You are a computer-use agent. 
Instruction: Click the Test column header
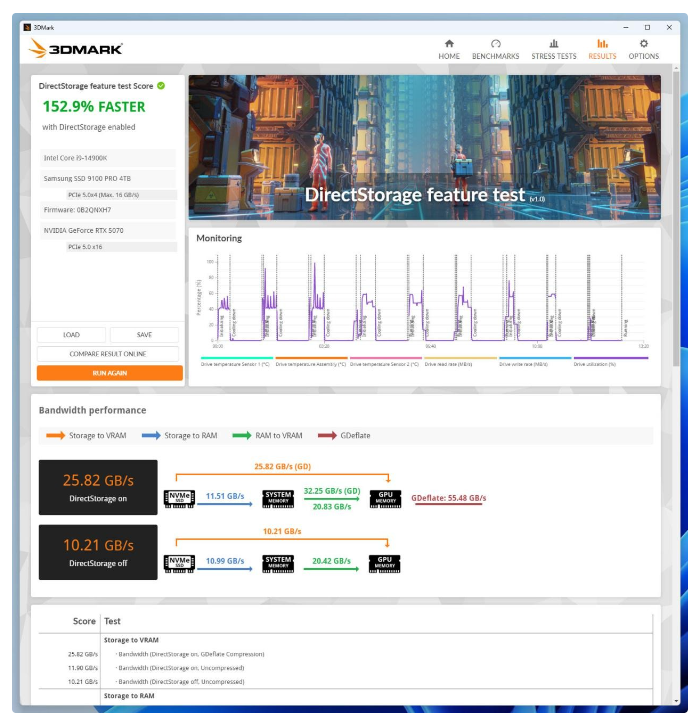click(x=112, y=621)
